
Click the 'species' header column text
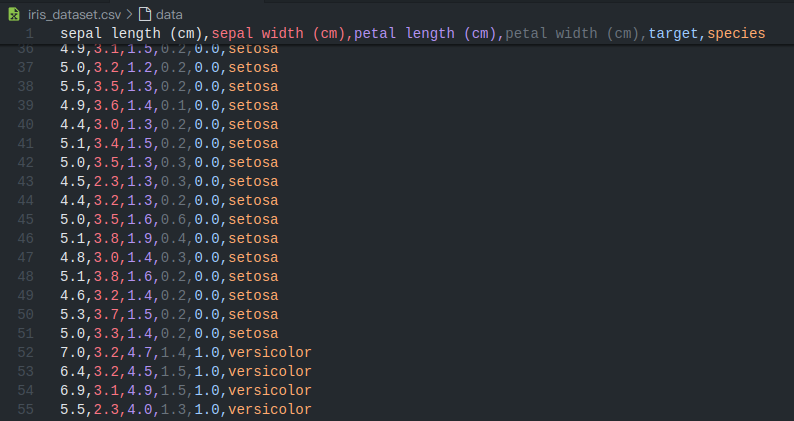coord(736,34)
